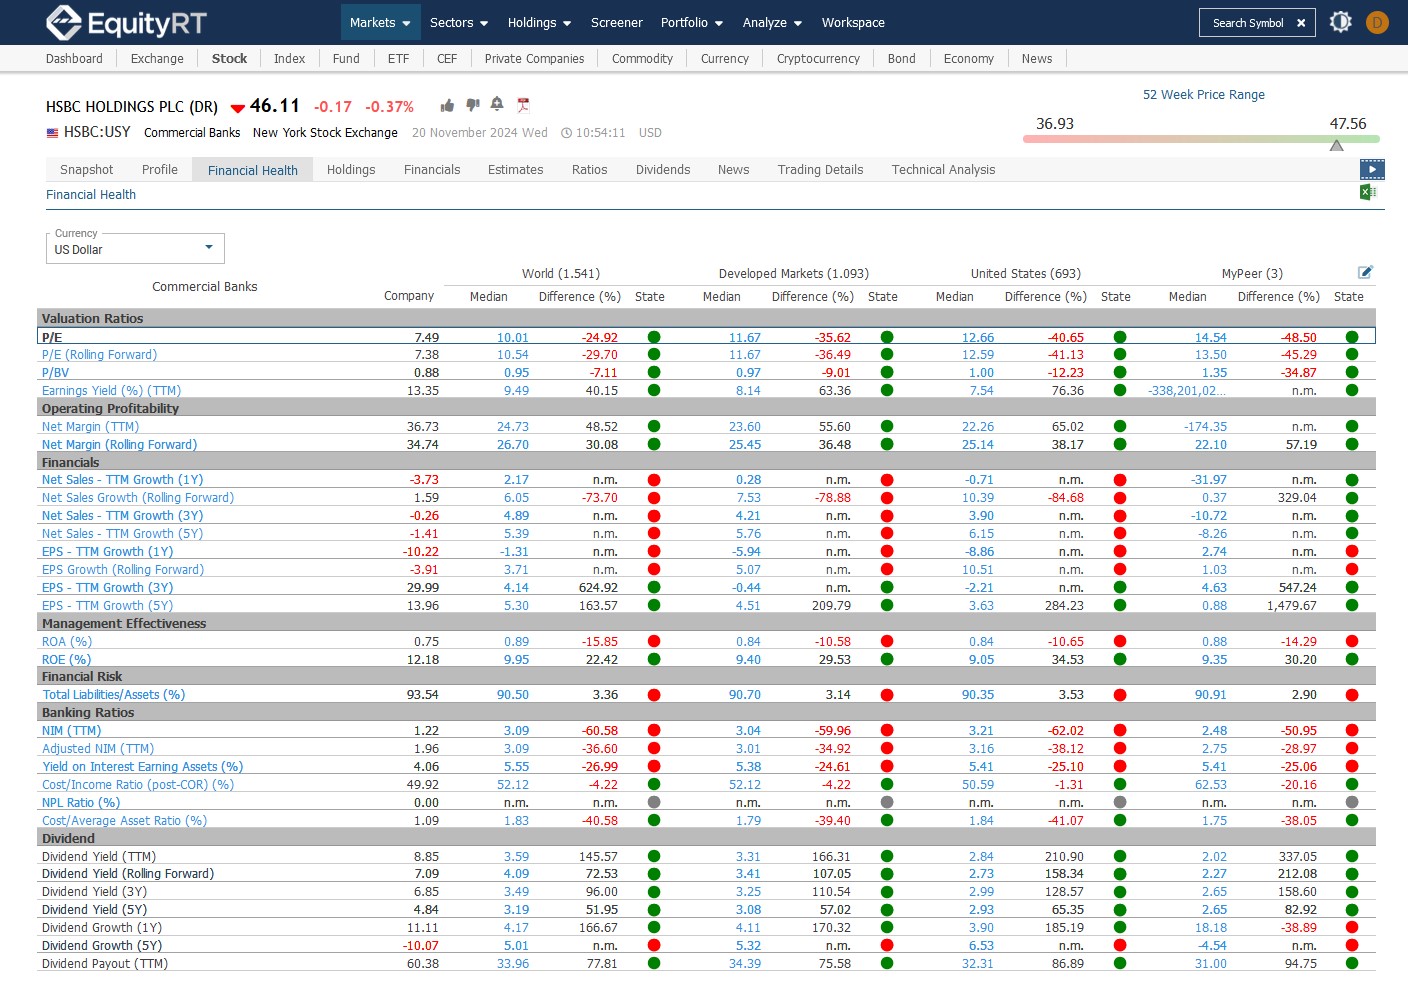1408x989 pixels.
Task: Click the World median P/E value 10.01
Action: [x=513, y=338]
